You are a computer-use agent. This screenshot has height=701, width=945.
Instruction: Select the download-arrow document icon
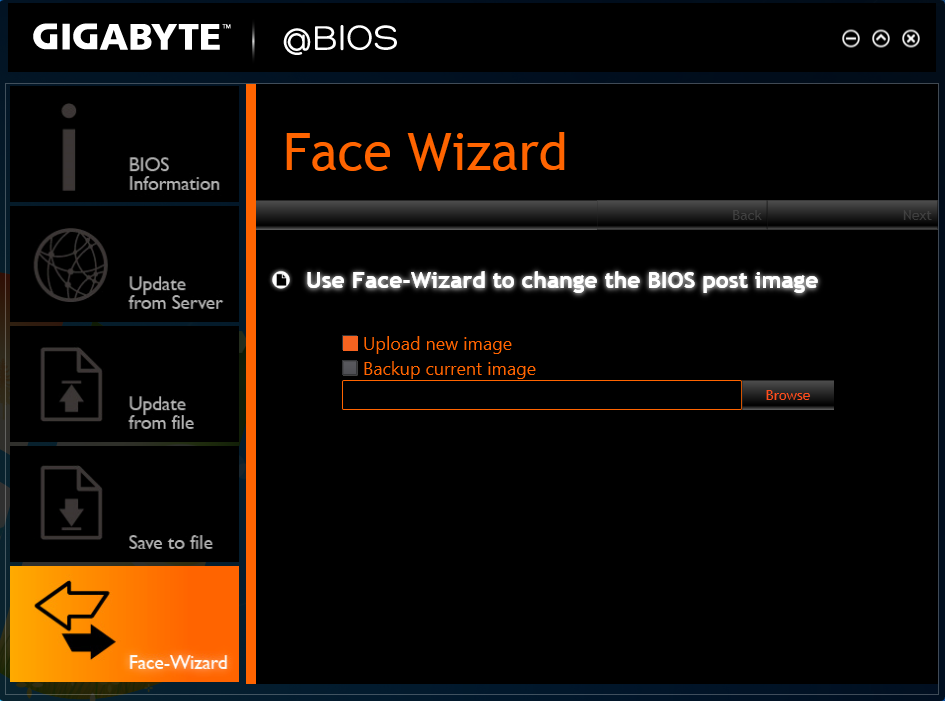pos(71,503)
